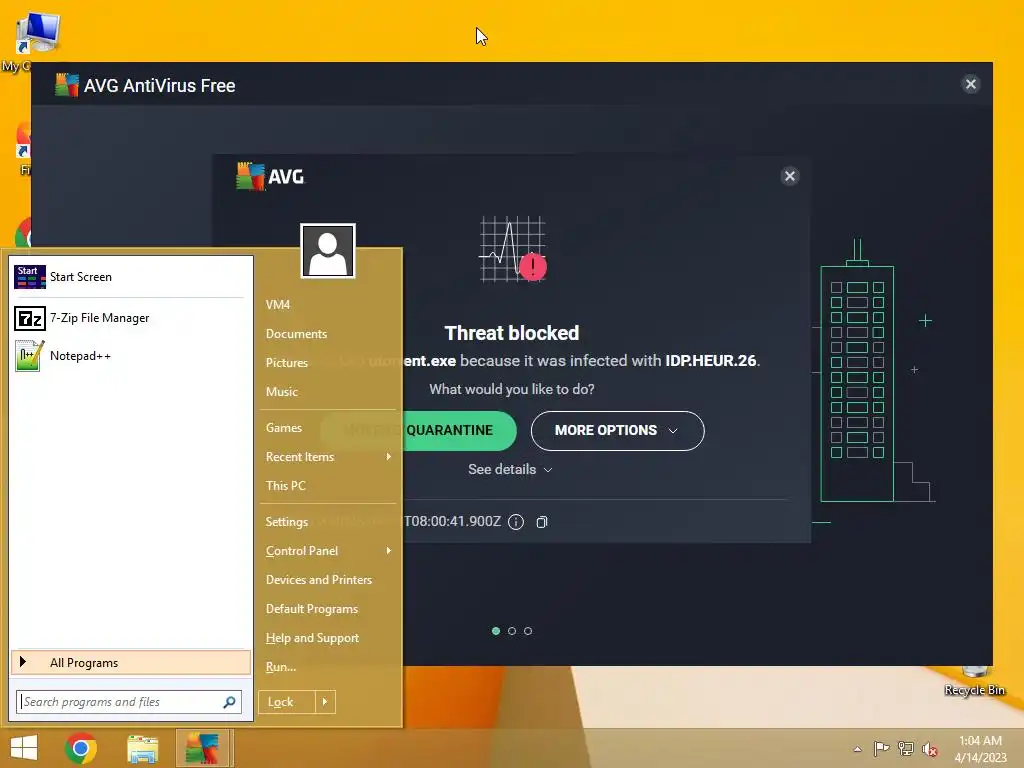Click the Search programs and files field
The width and height of the screenshot is (1024, 768).
coord(129,702)
